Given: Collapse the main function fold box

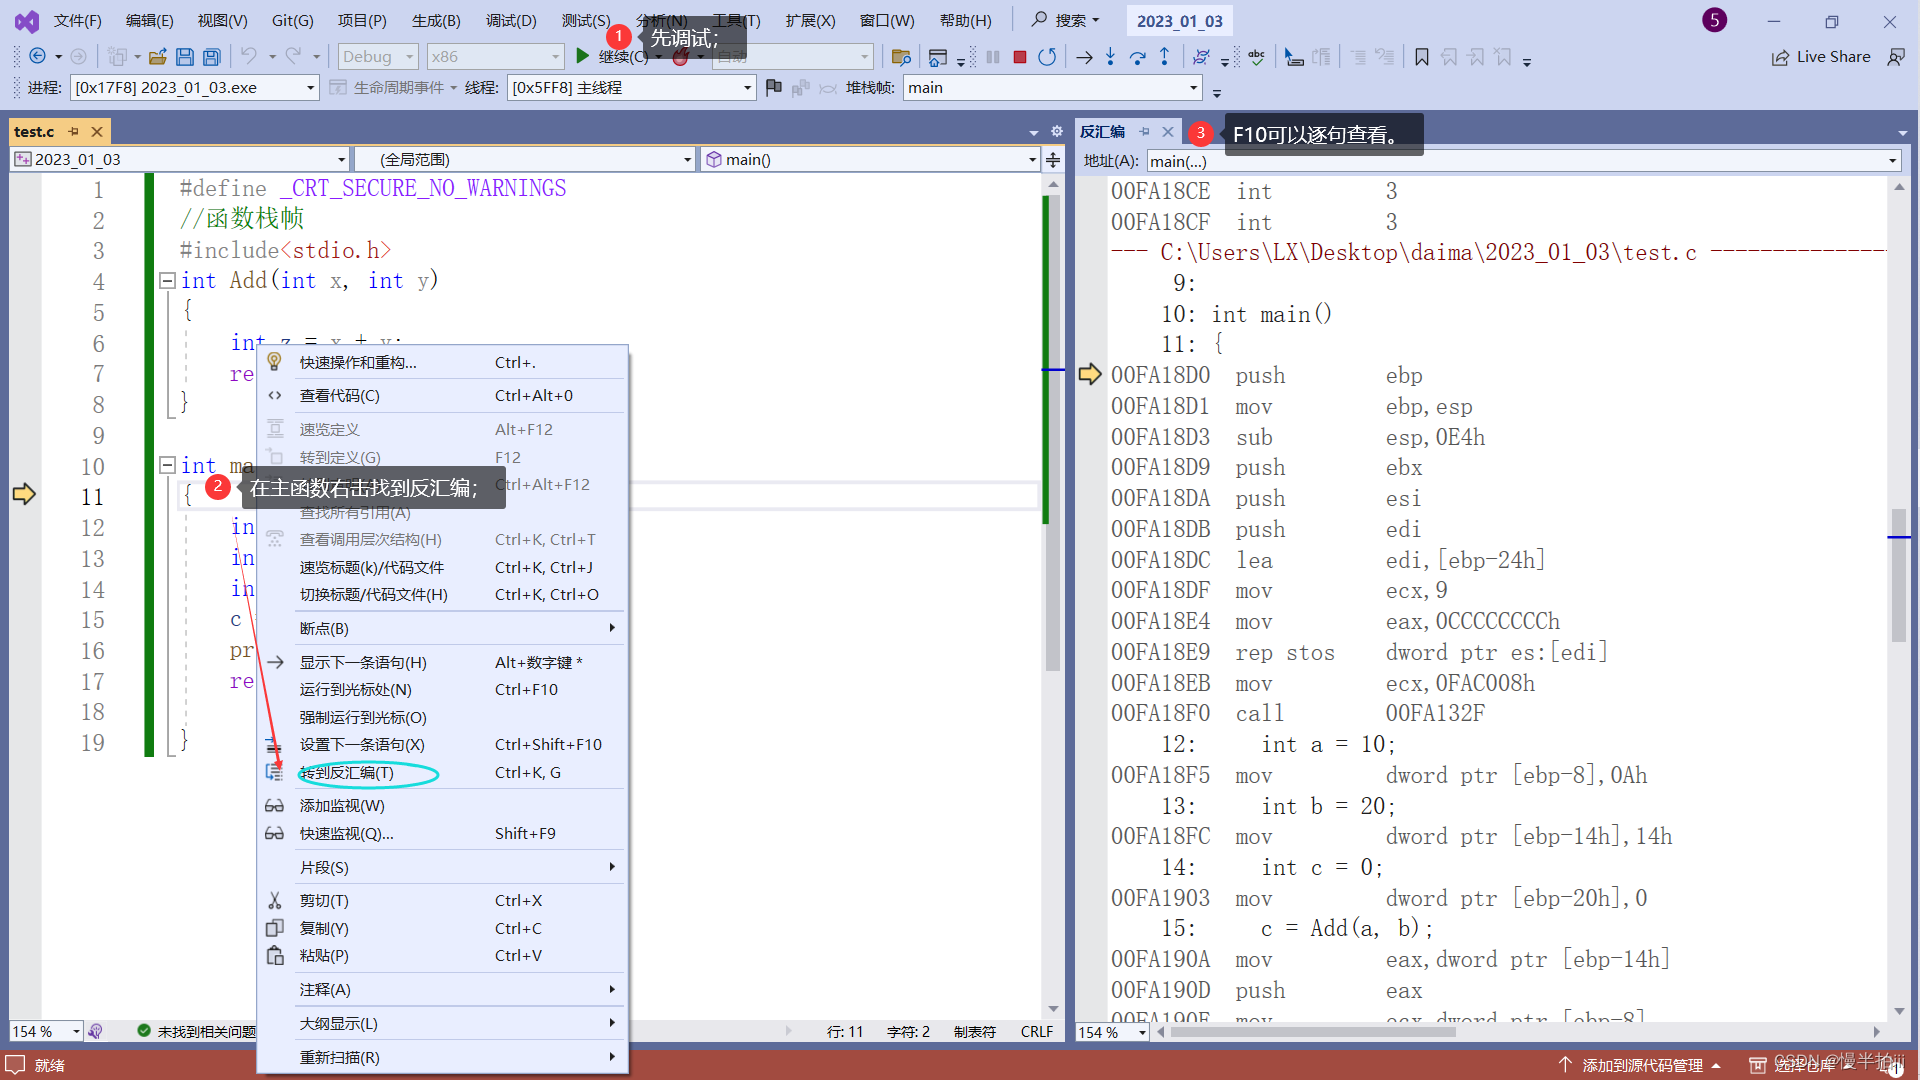Looking at the screenshot, I should click(168, 465).
